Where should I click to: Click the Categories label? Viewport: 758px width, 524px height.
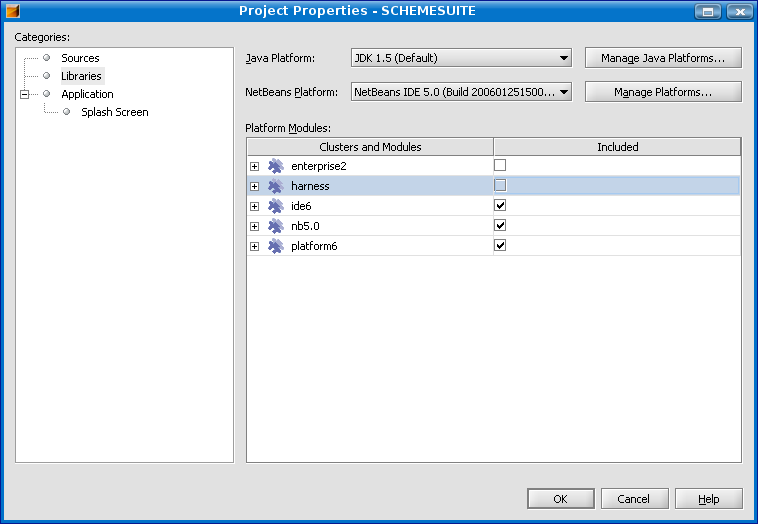[x=42, y=37]
